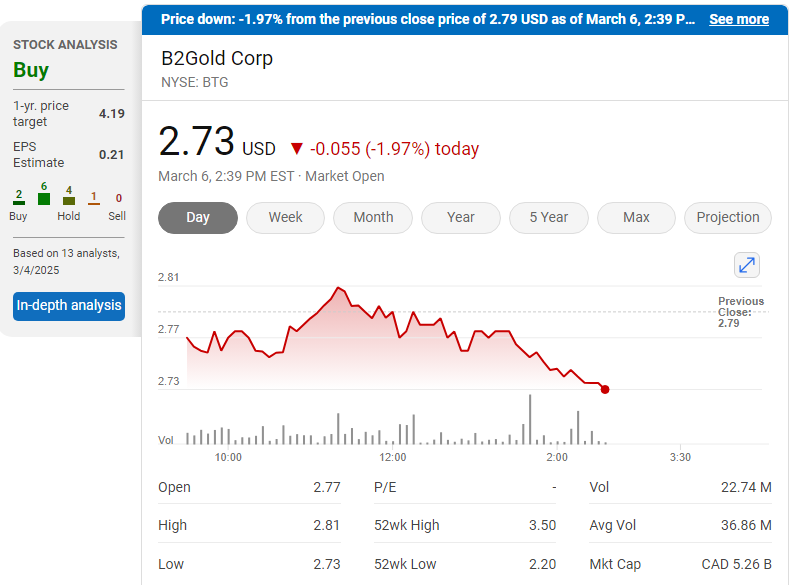Click the red down-triangle price change indicator
The image size is (795, 585).
tap(296, 149)
